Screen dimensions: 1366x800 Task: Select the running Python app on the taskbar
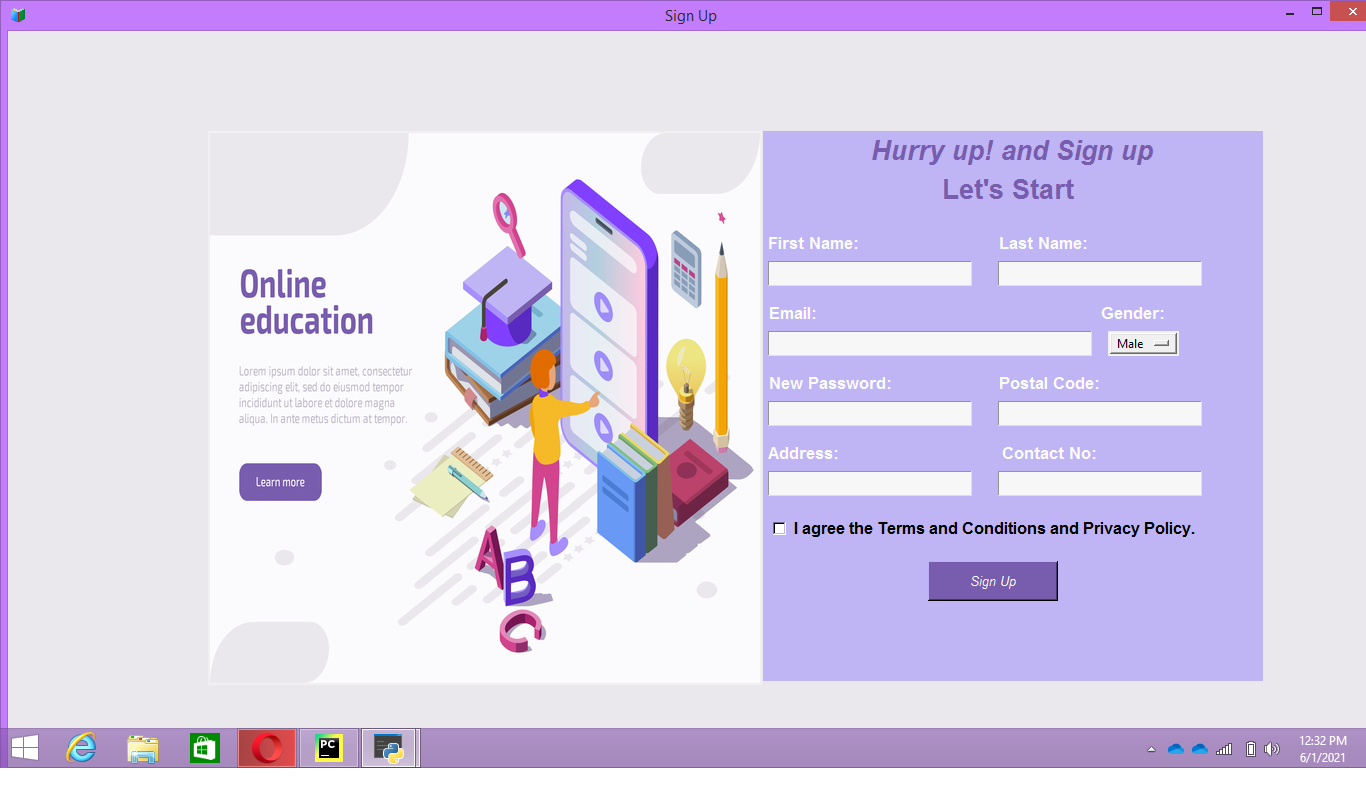(388, 747)
